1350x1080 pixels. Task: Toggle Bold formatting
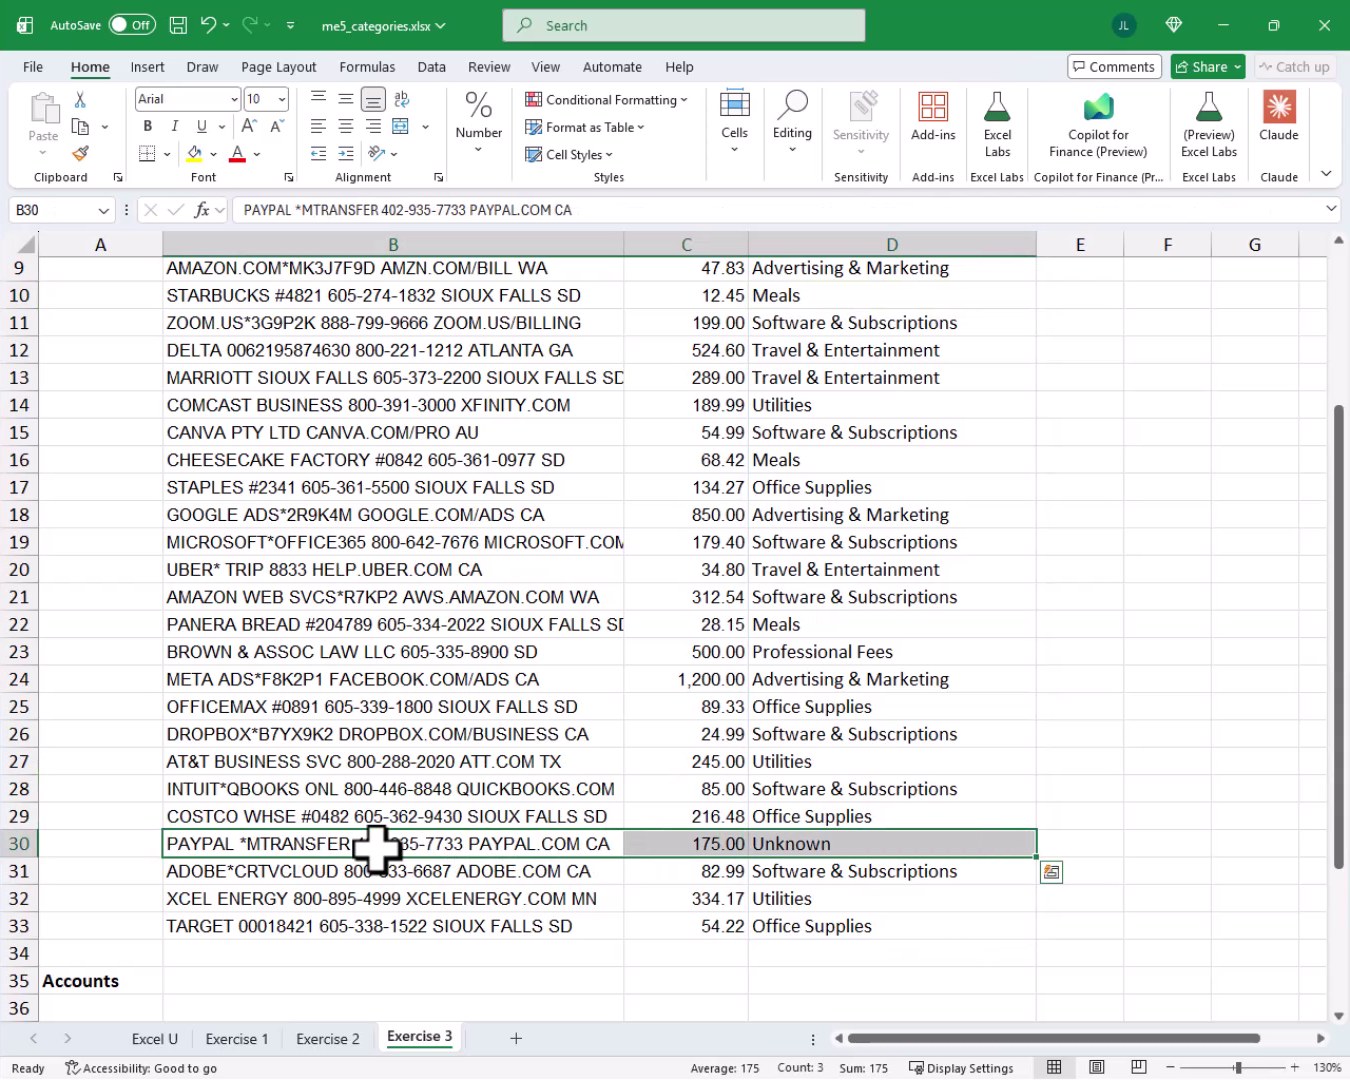click(148, 126)
